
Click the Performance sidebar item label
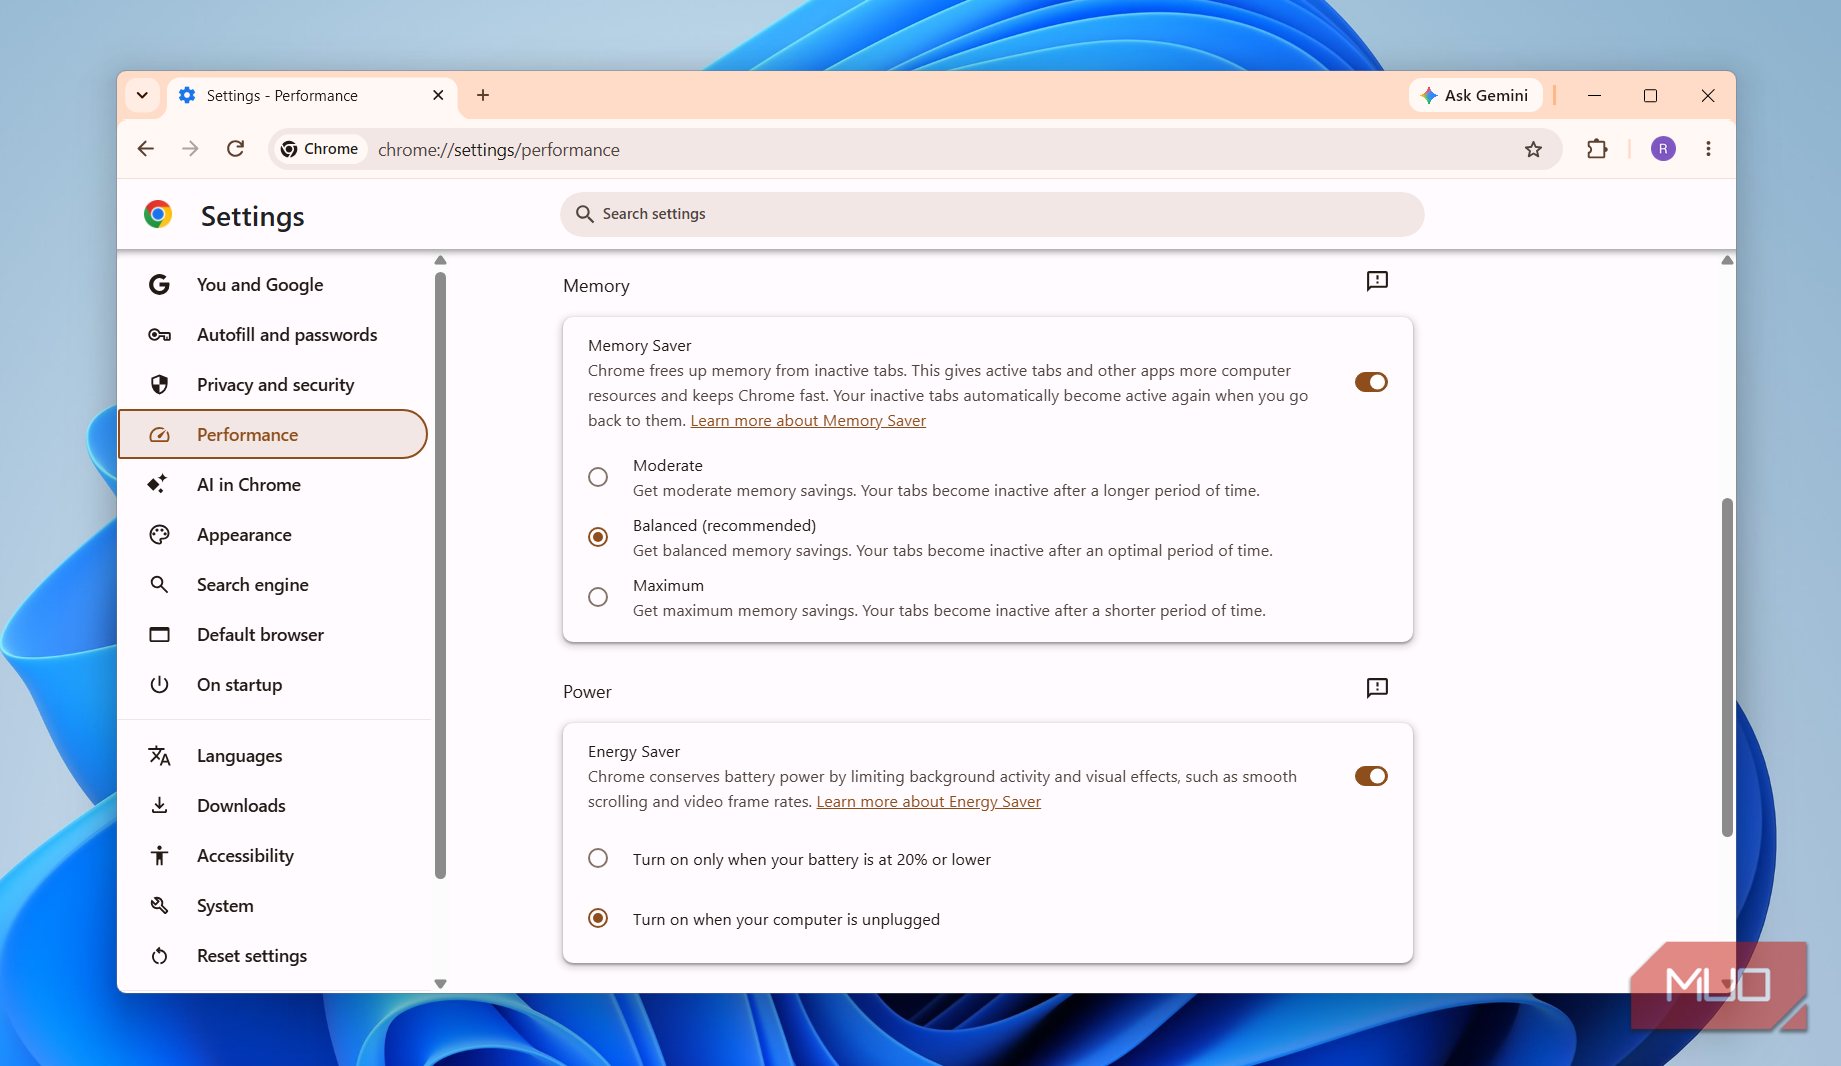point(247,435)
